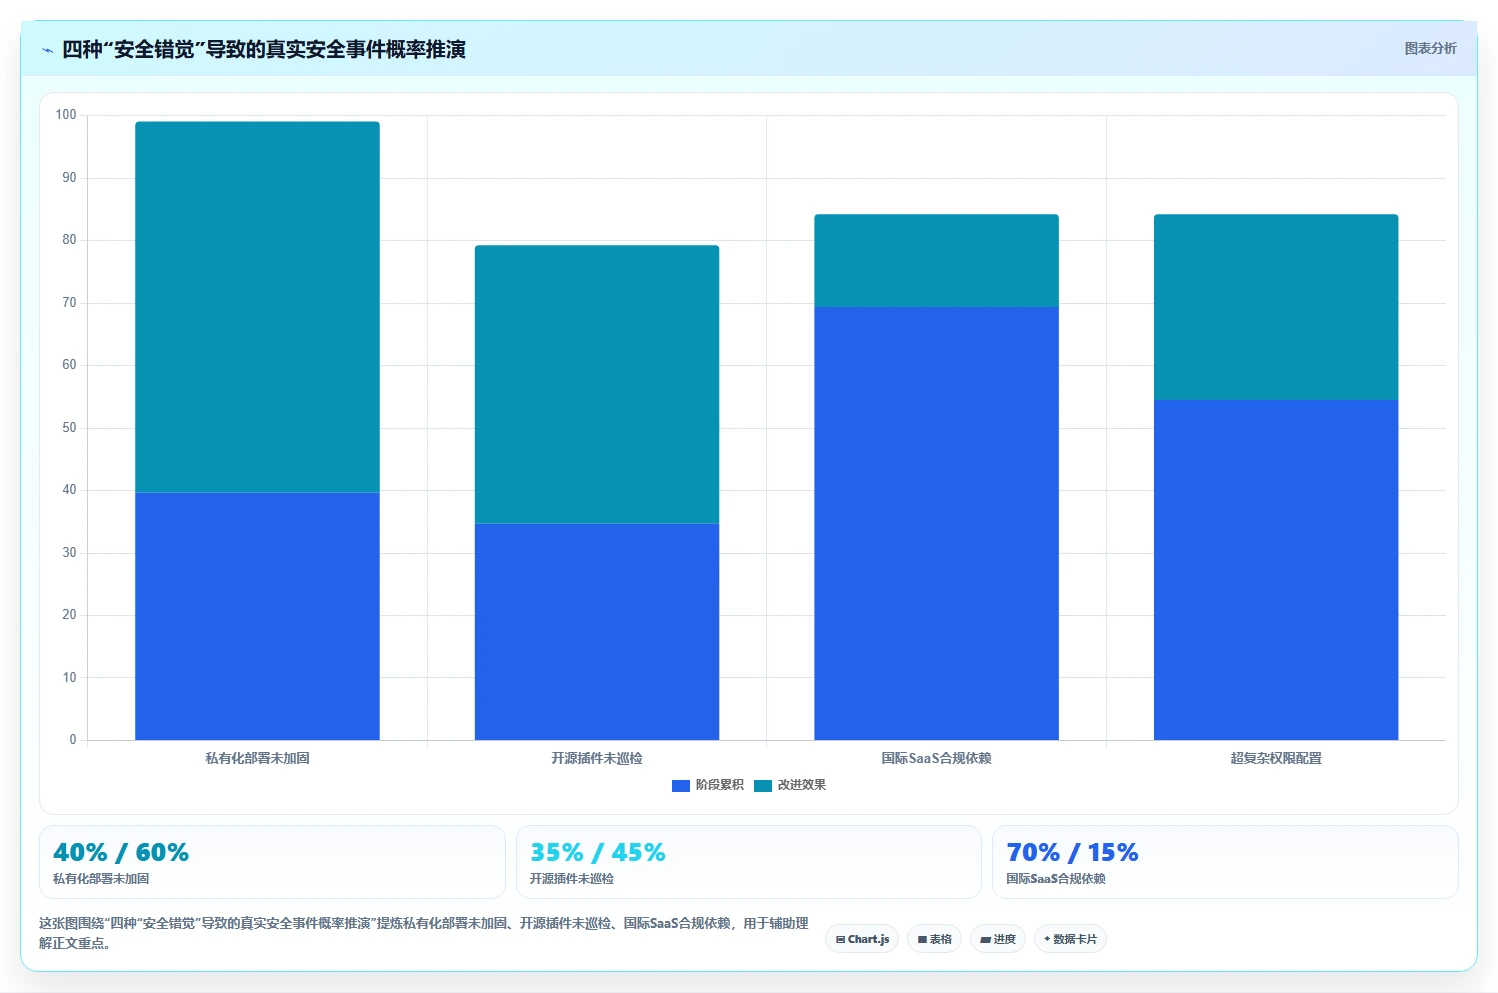1498x993 pixels.
Task: Click the teal 改进效果 bar for 私有化部署未加固
Action: 257,307
